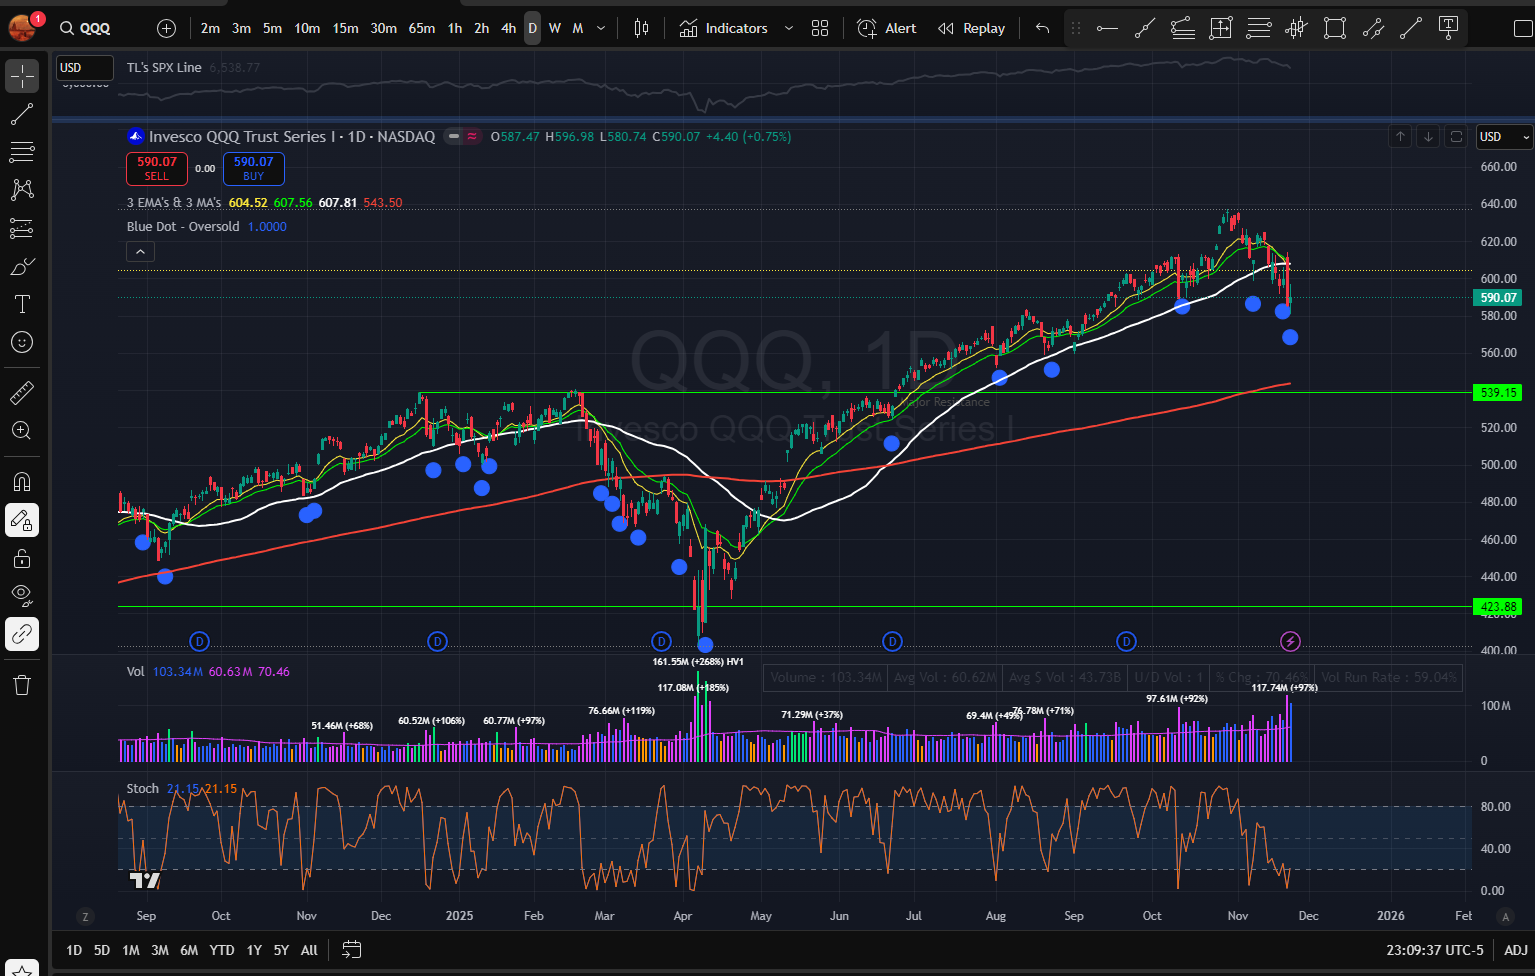This screenshot has width=1535, height=976.
Task: Click the 539.15 green price label
Action: 1498,393
